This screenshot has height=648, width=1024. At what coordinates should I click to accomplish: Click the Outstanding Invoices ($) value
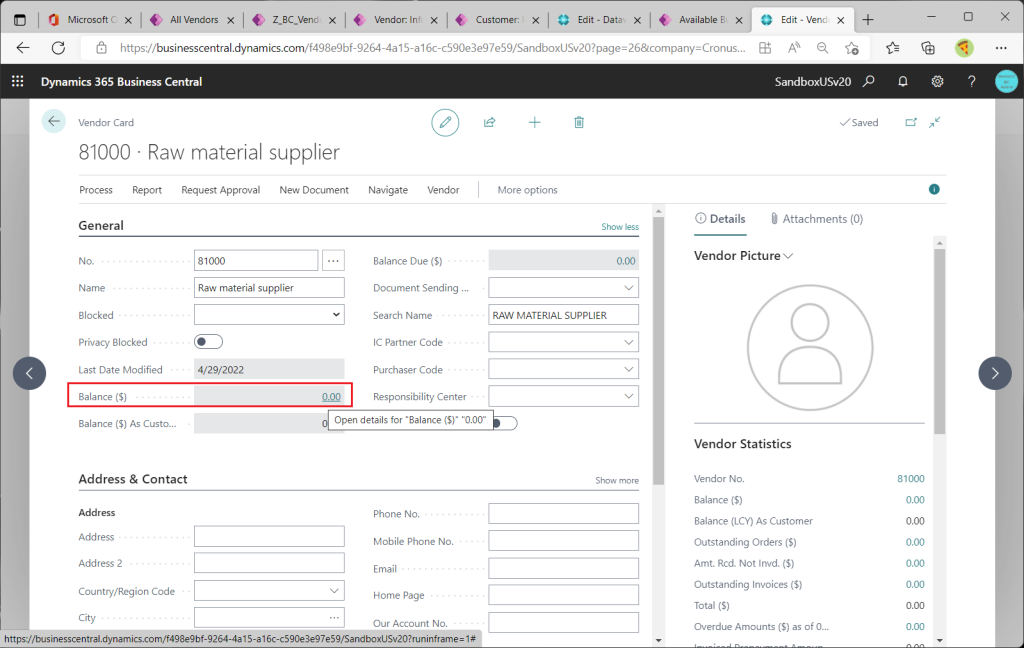[915, 585]
